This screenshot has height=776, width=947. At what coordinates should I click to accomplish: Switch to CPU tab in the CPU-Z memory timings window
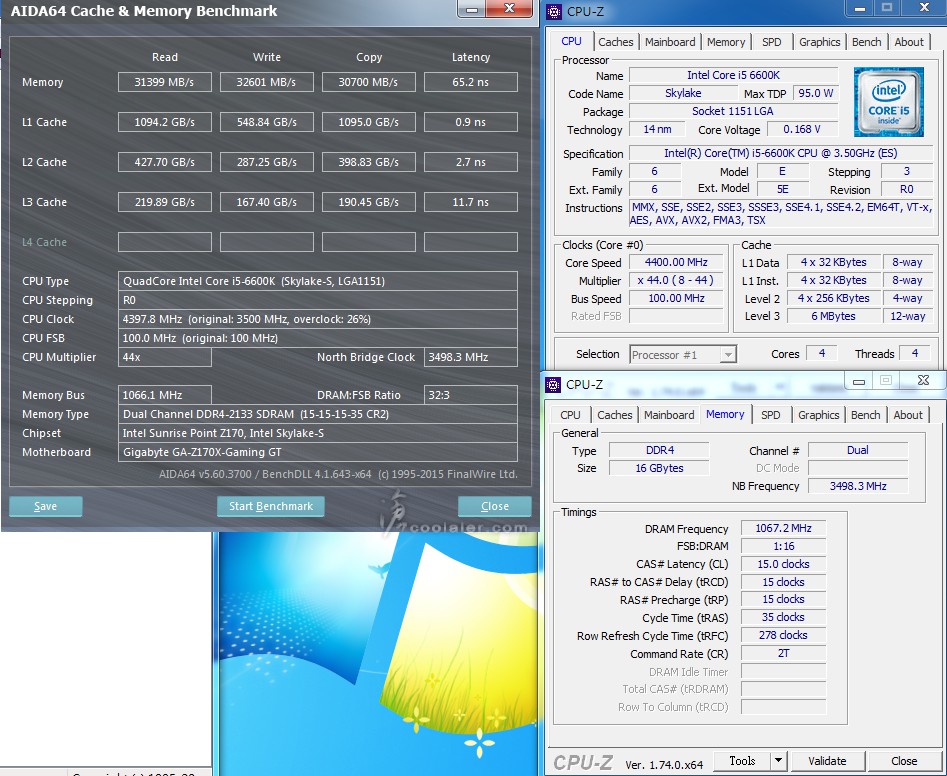[570, 415]
